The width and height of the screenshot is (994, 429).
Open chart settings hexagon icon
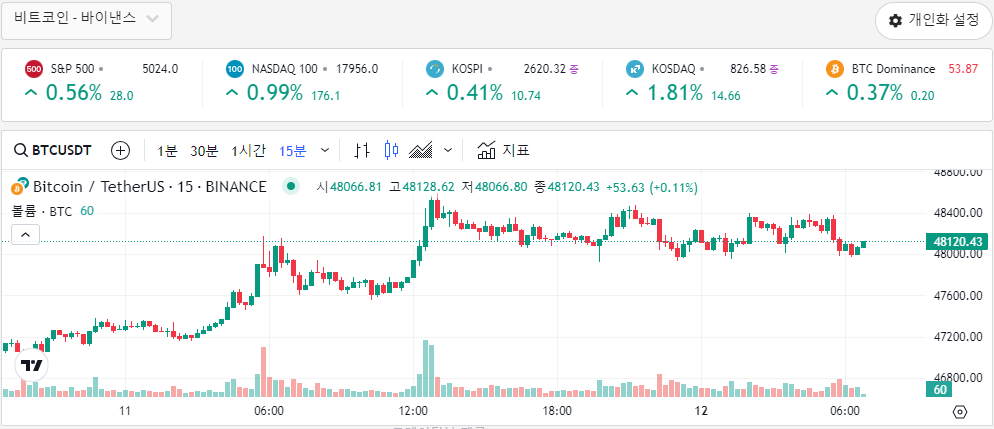(x=960, y=412)
